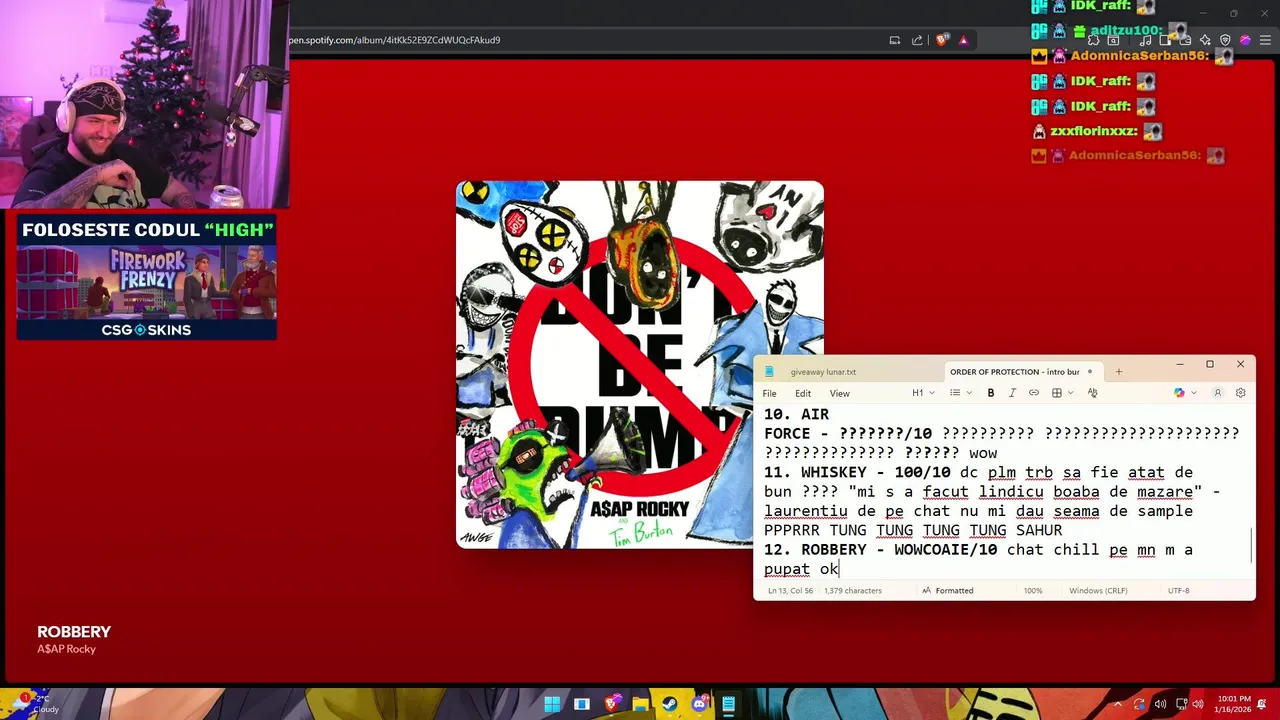Open the table insert icon in Notepad
Viewport: 1280px width, 720px height.
click(x=1057, y=393)
